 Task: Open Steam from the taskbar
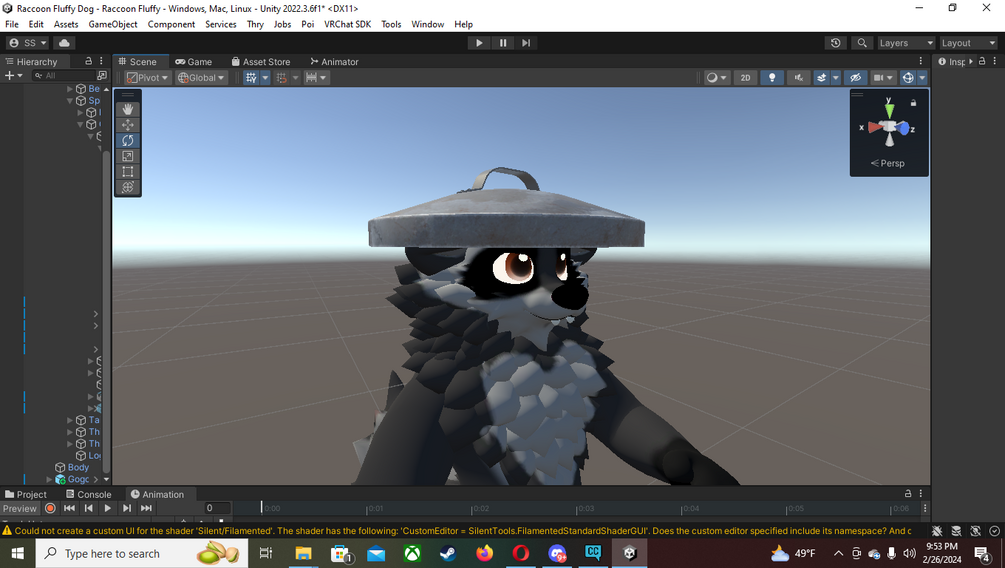pos(448,553)
